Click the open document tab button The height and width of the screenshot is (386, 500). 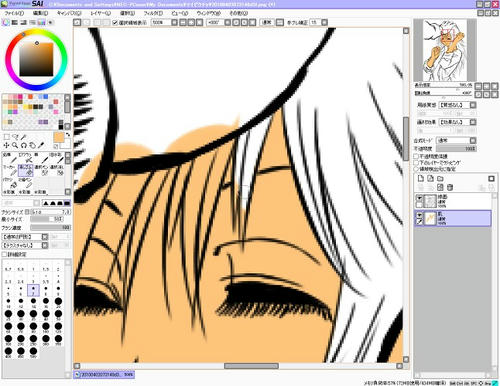pyautogui.click(x=104, y=375)
